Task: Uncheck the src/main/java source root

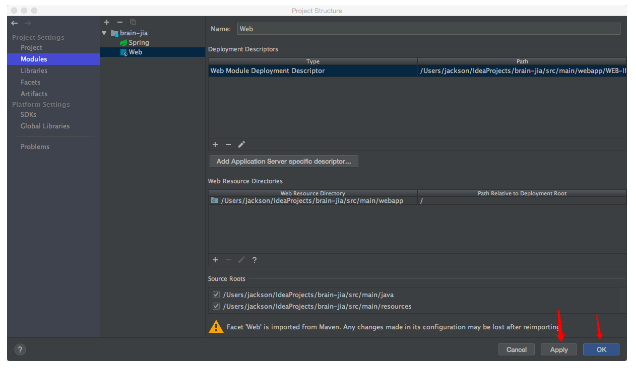Action: (216, 295)
